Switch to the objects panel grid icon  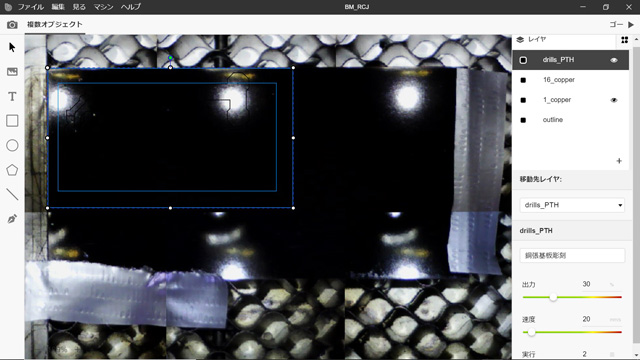(624, 40)
